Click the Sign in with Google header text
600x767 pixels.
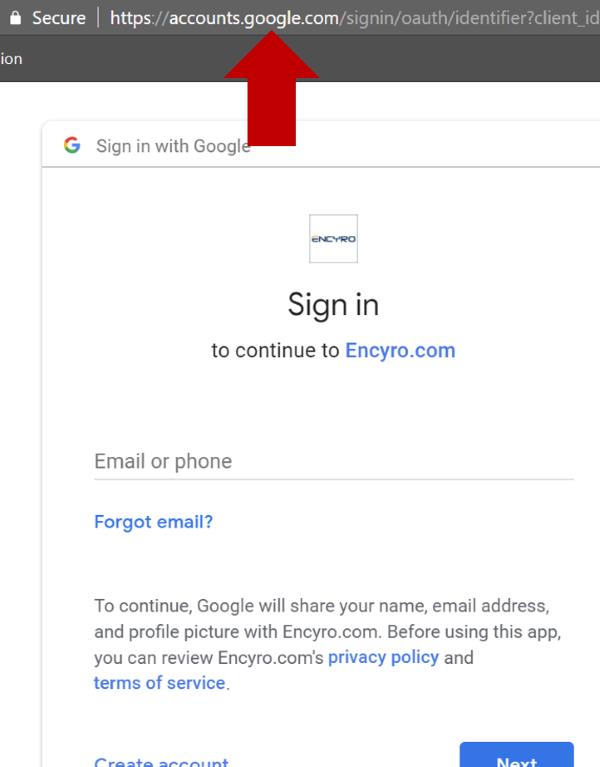click(x=173, y=146)
